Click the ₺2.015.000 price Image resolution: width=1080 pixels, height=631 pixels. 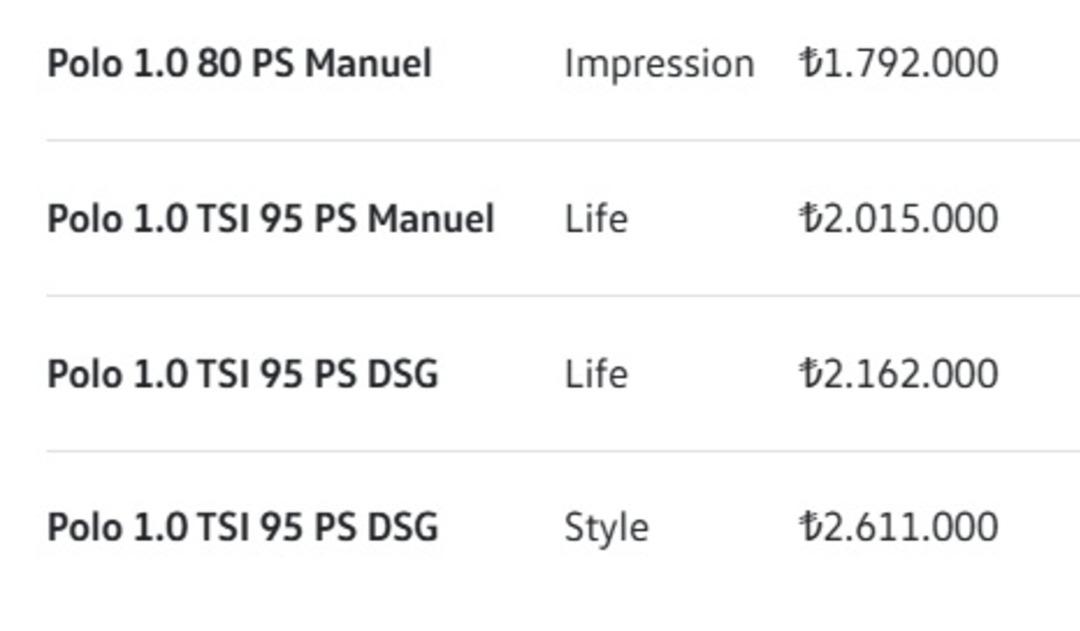pos(899,218)
